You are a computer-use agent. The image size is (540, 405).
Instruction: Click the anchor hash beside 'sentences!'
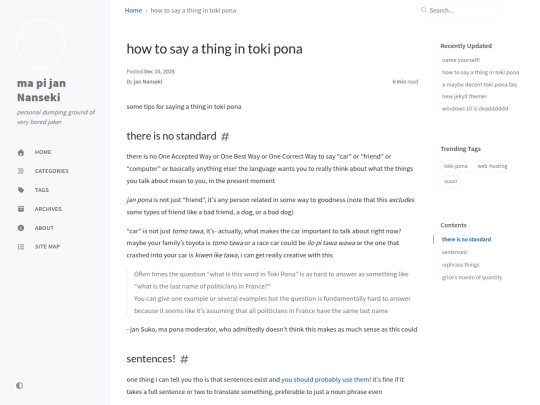pos(184,359)
